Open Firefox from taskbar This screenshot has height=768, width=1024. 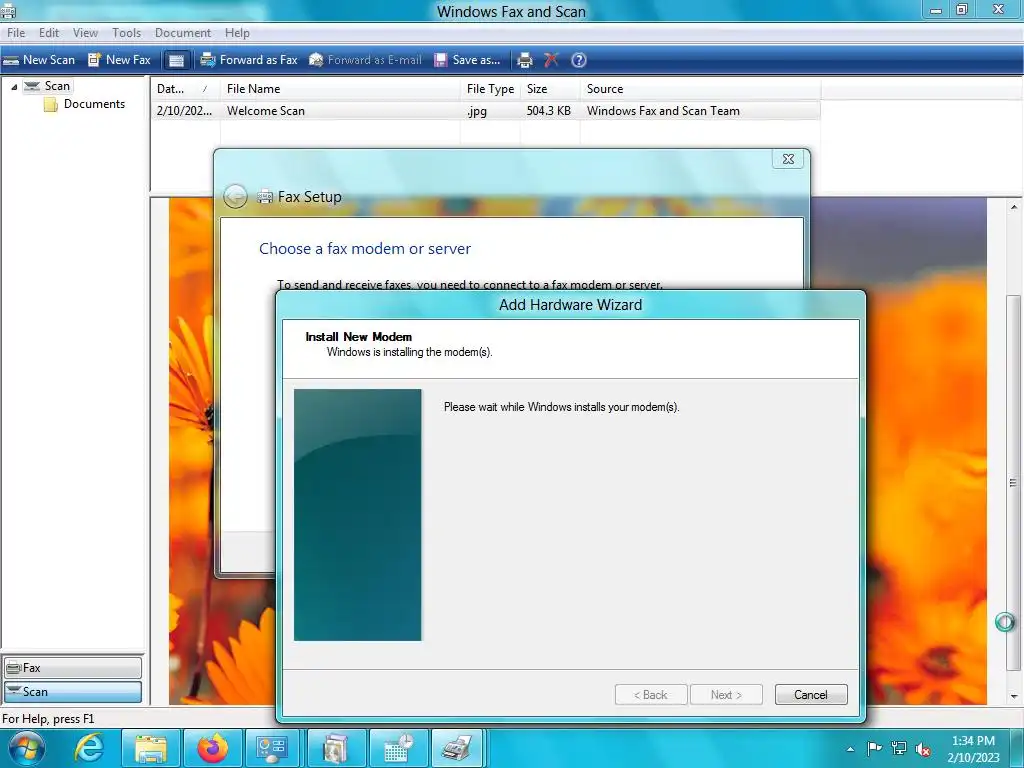coord(213,748)
